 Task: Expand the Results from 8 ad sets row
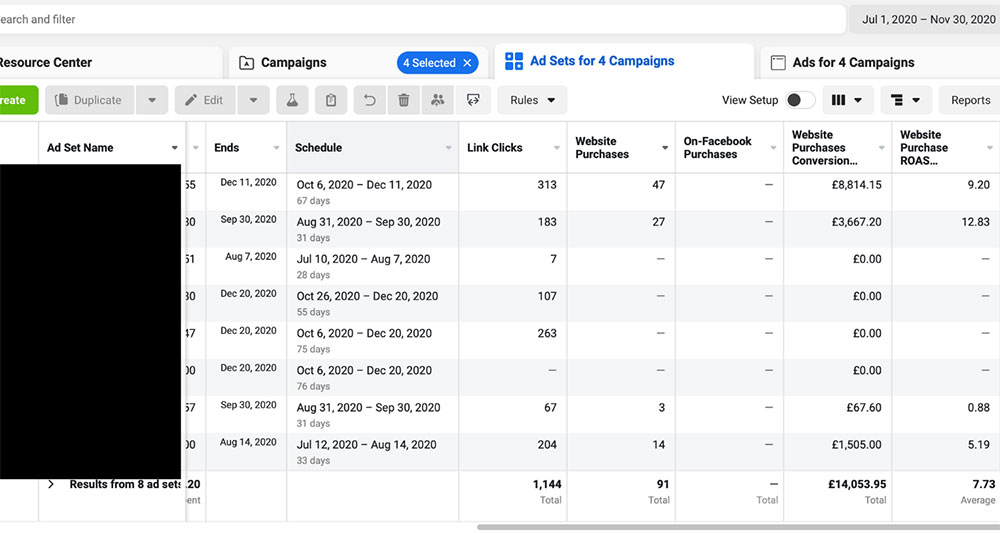[51, 484]
